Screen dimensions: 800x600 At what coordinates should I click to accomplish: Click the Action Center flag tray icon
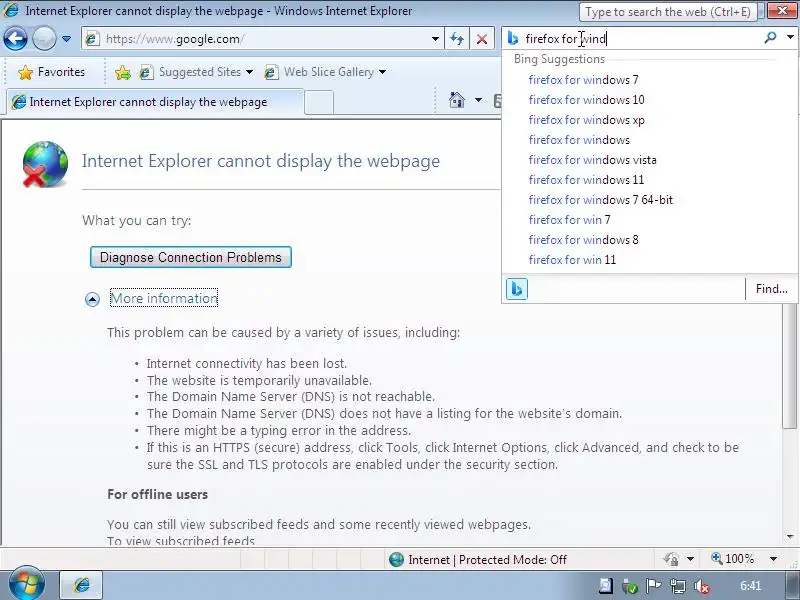[x=654, y=586]
